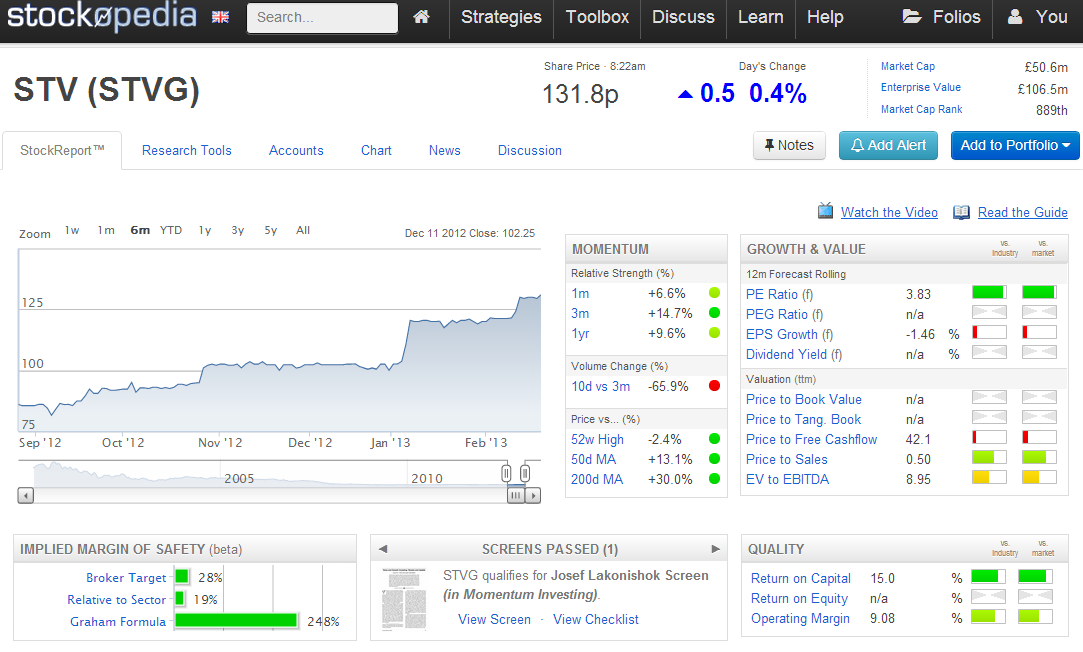The height and width of the screenshot is (652, 1083).
Task: Open the EV to EBITDA link
Action: 787,479
